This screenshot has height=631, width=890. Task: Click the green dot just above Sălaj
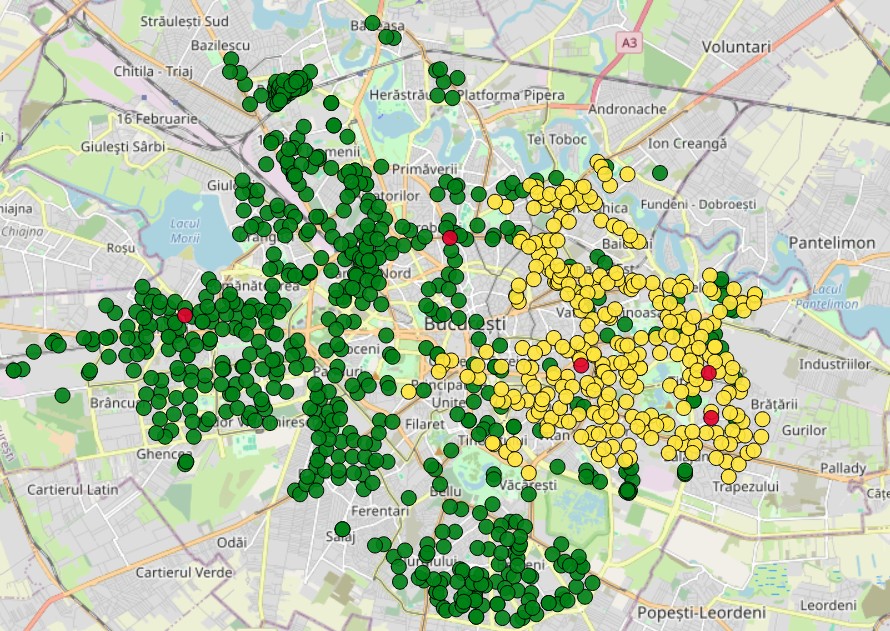pyautogui.click(x=342, y=528)
